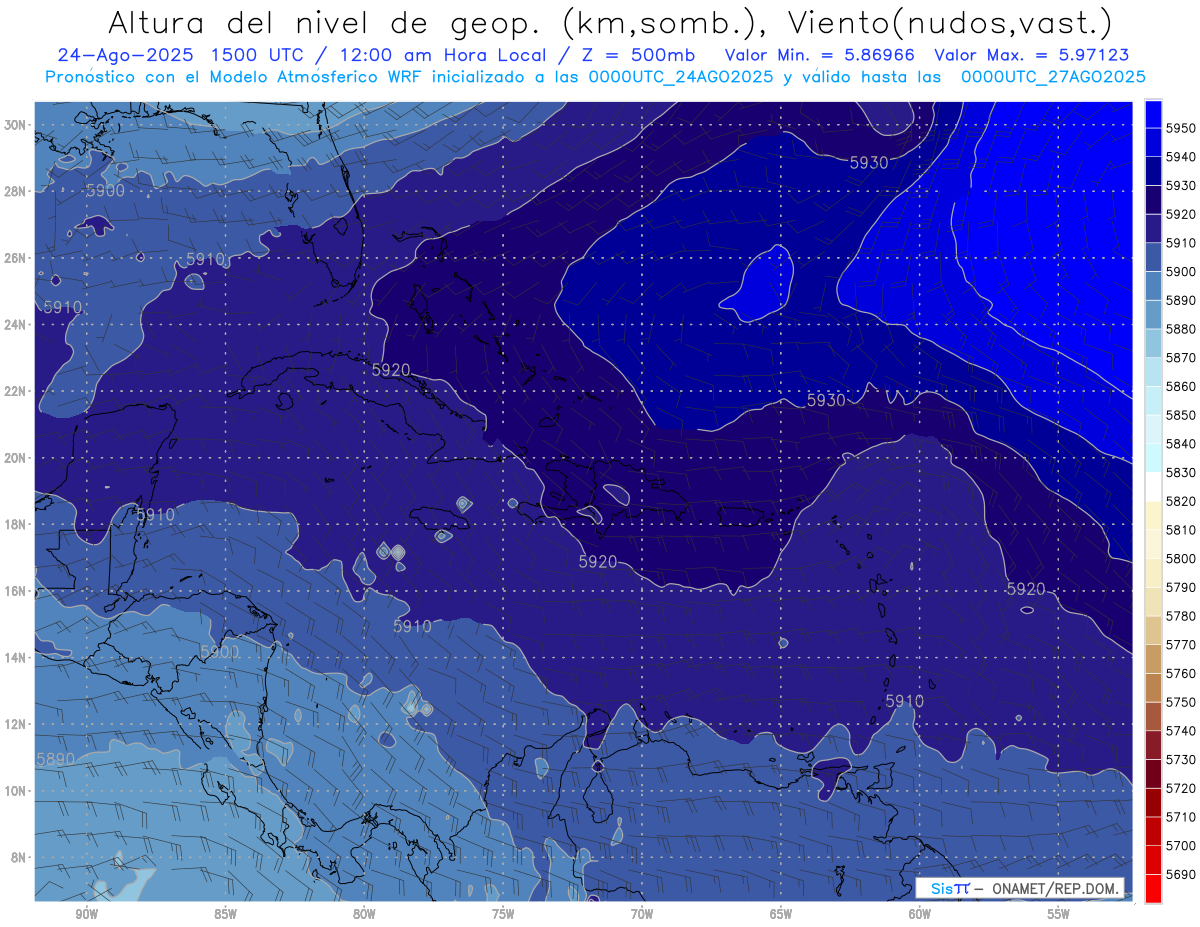The width and height of the screenshot is (1200, 927).
Task: Click the red swatch below 5690 on the scale
Action: point(1153,888)
